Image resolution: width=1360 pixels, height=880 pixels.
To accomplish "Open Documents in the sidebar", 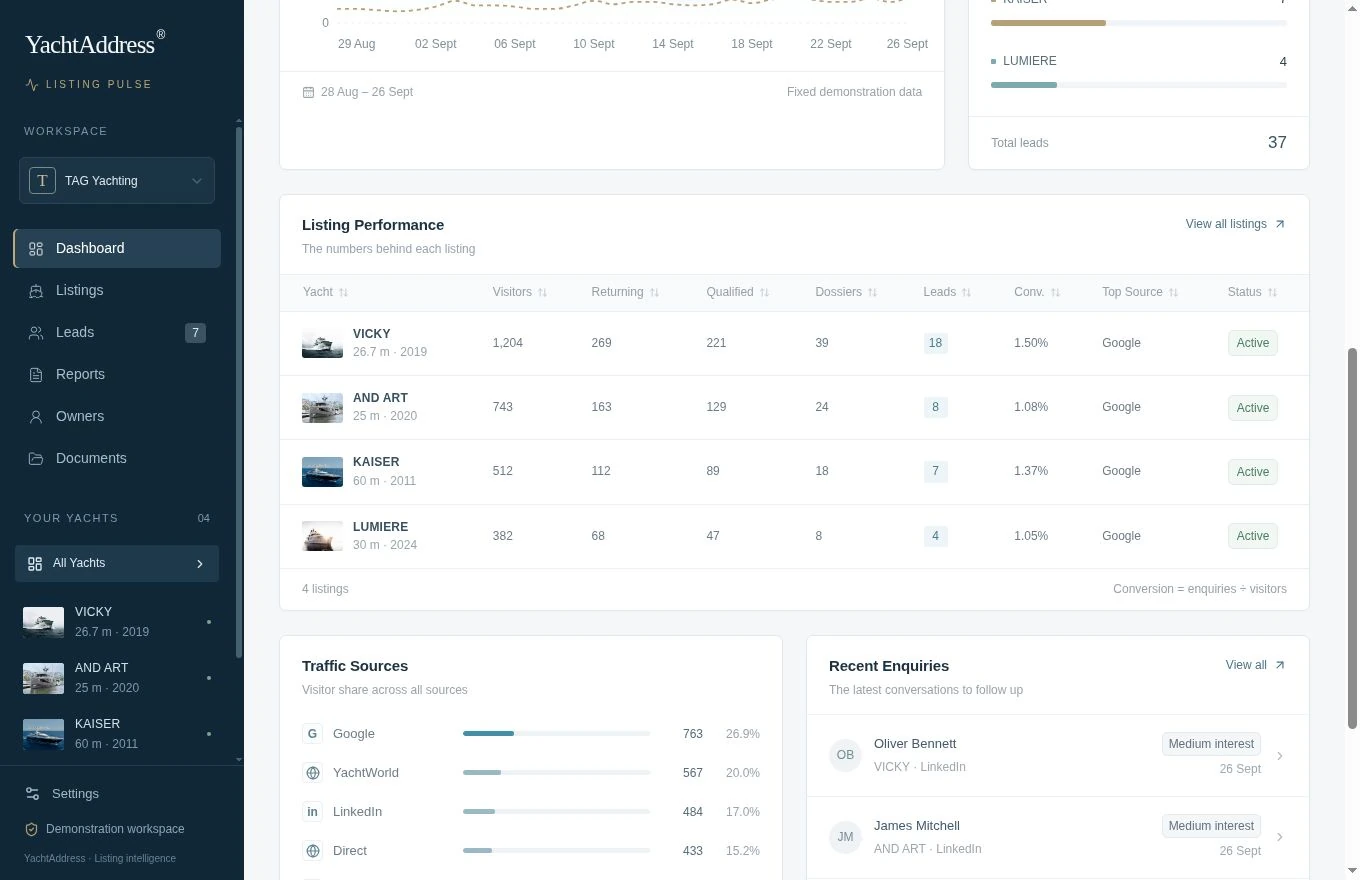I will click(117, 459).
